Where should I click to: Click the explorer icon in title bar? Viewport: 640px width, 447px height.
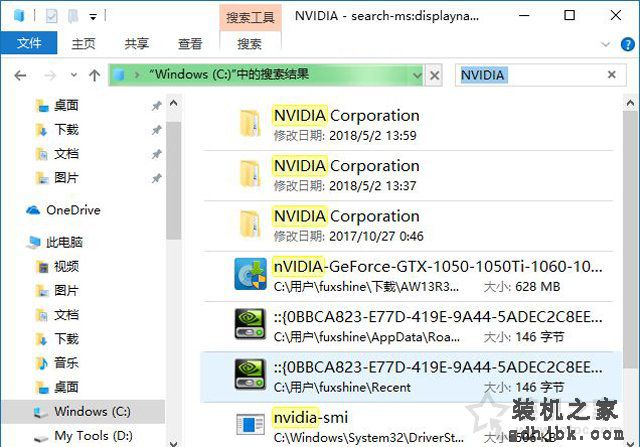19,16
